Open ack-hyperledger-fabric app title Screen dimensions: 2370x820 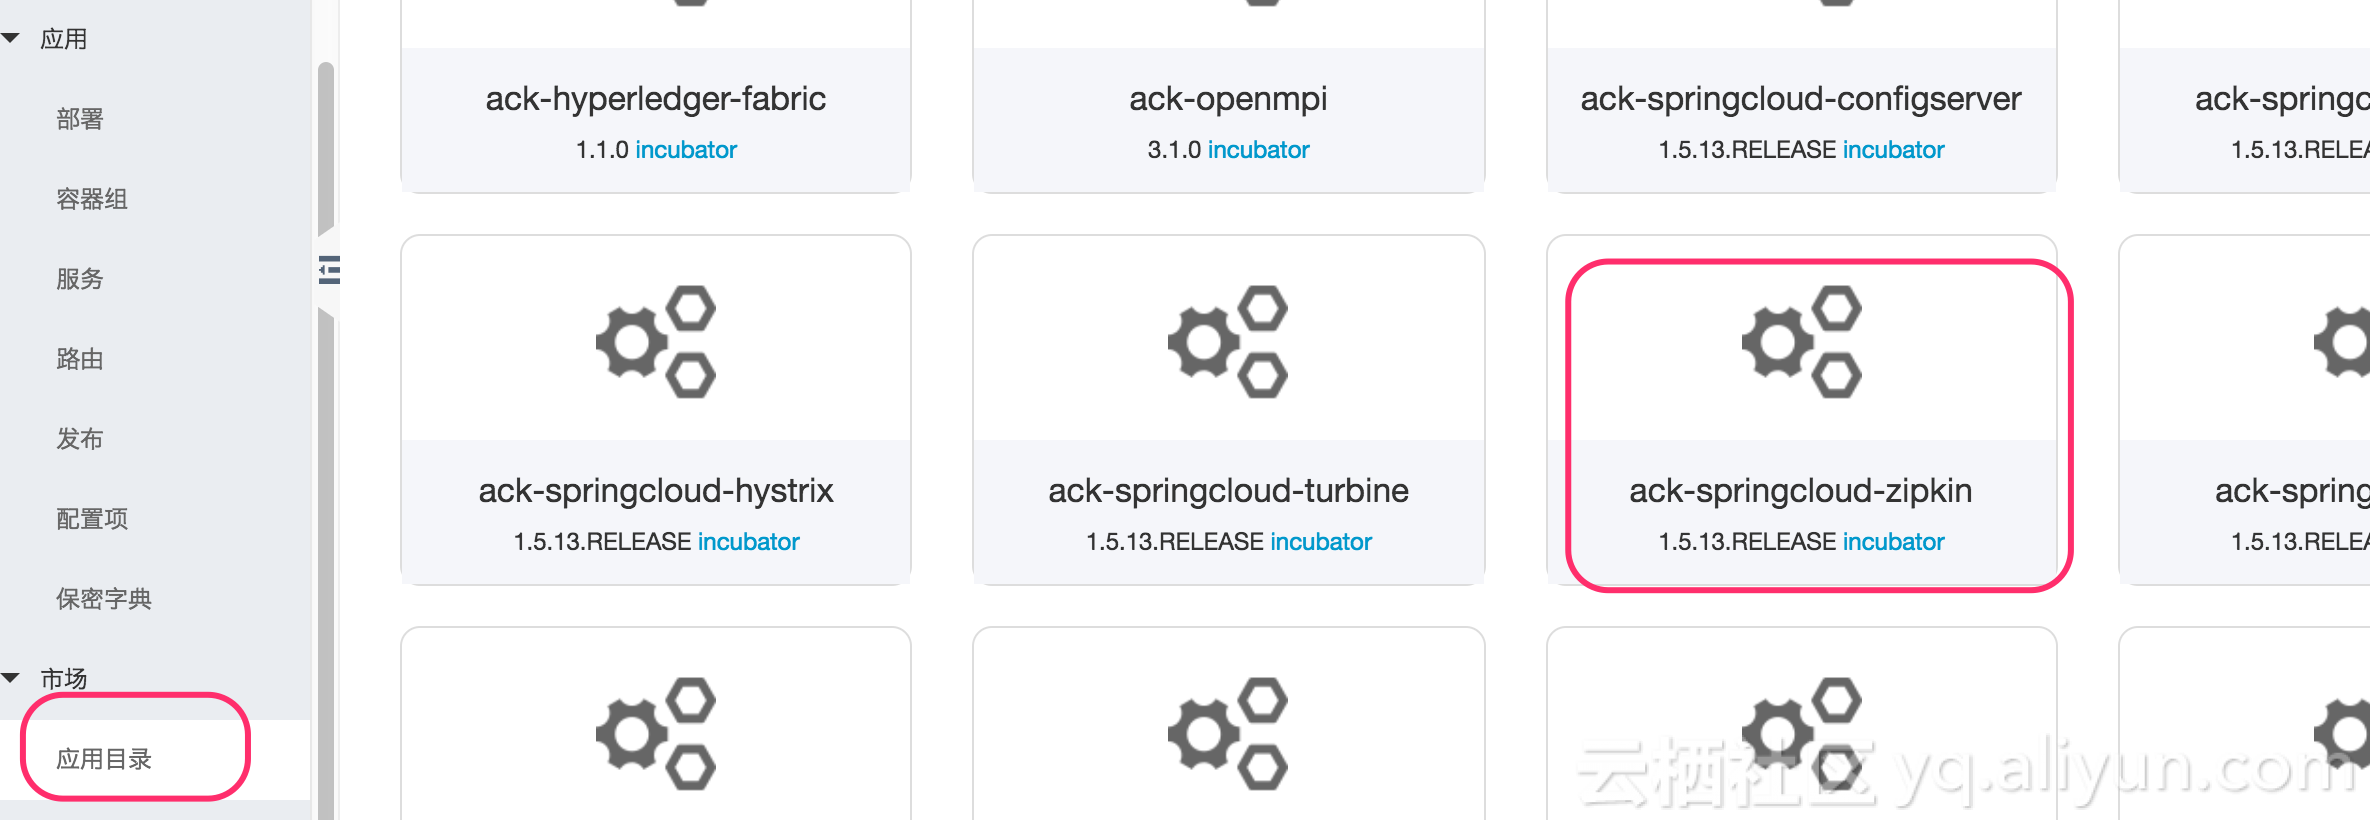click(x=656, y=99)
